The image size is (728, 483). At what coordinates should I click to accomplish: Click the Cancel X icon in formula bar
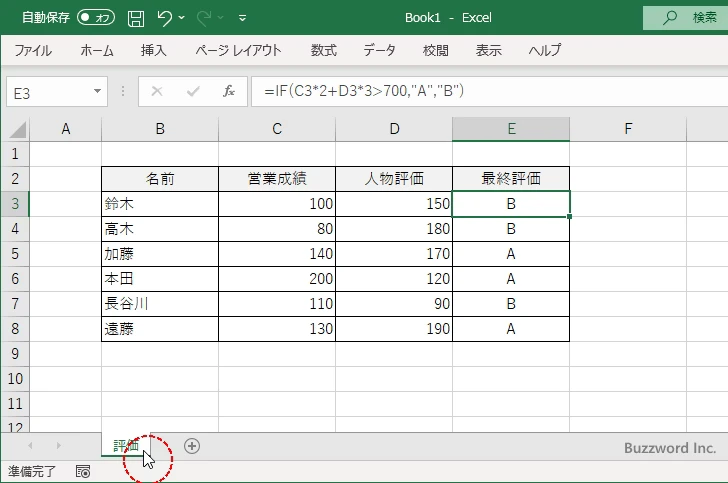point(157,91)
